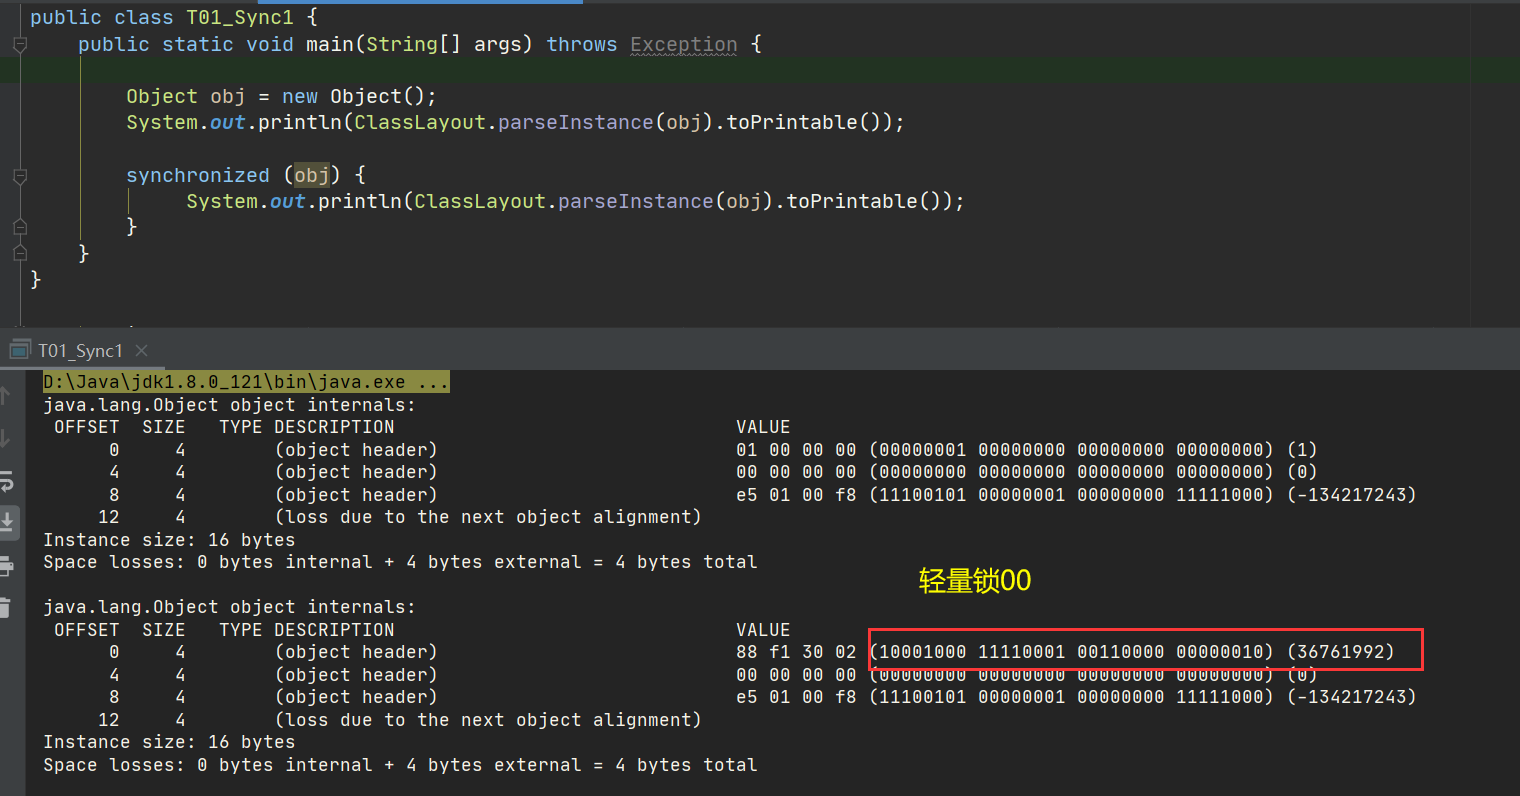Click 'OFFSET' header of the first table
Image resolution: width=1520 pixels, height=796 pixels.
pos(86,427)
